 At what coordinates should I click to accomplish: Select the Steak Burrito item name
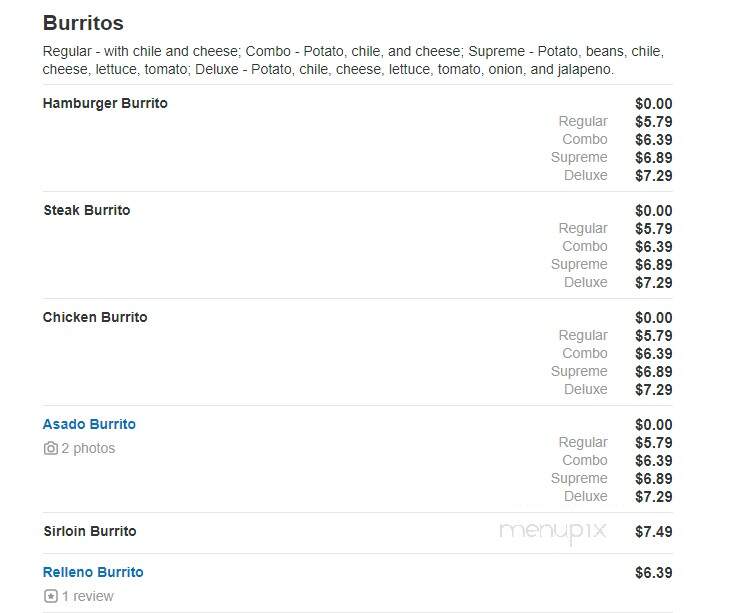87,210
